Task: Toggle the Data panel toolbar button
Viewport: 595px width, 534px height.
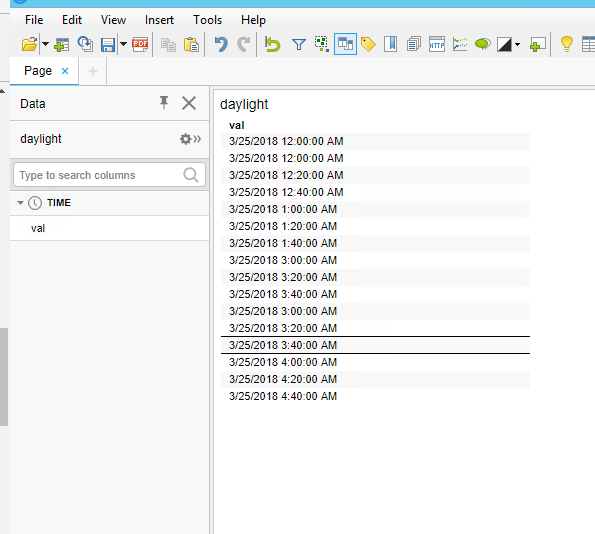Action: point(345,44)
